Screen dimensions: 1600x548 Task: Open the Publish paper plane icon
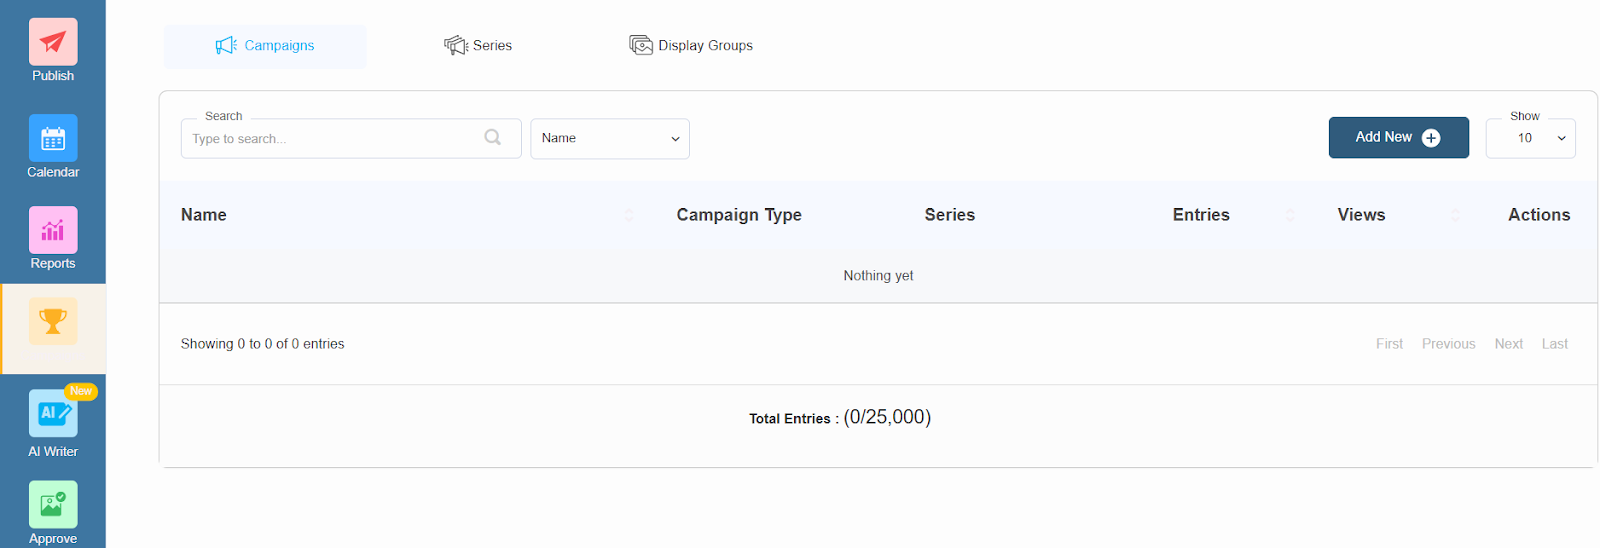53,42
